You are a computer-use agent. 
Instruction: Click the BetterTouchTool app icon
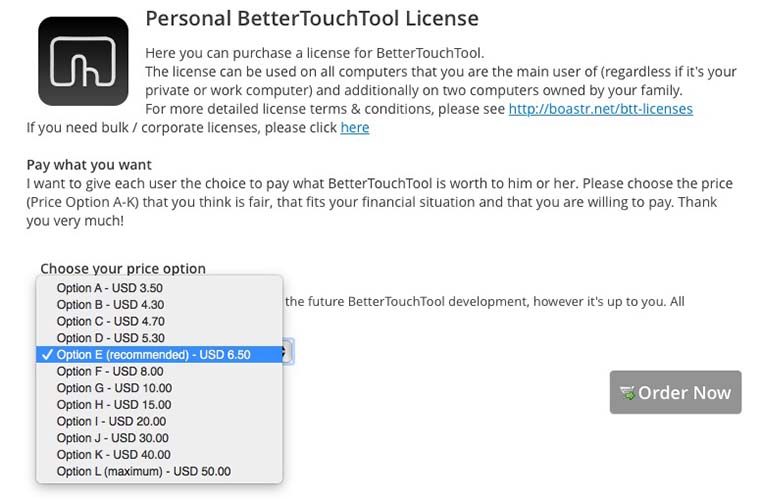tap(83, 61)
